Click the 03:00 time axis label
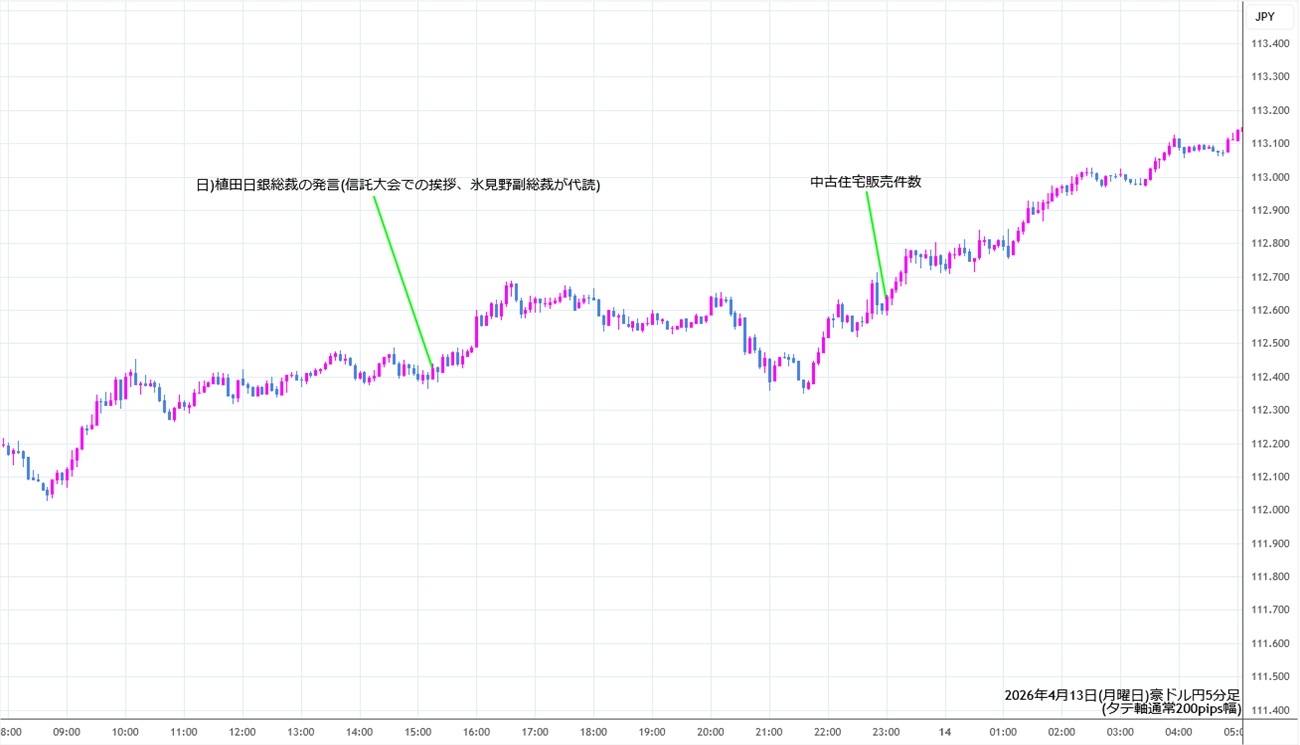1300x745 pixels. point(1120,732)
